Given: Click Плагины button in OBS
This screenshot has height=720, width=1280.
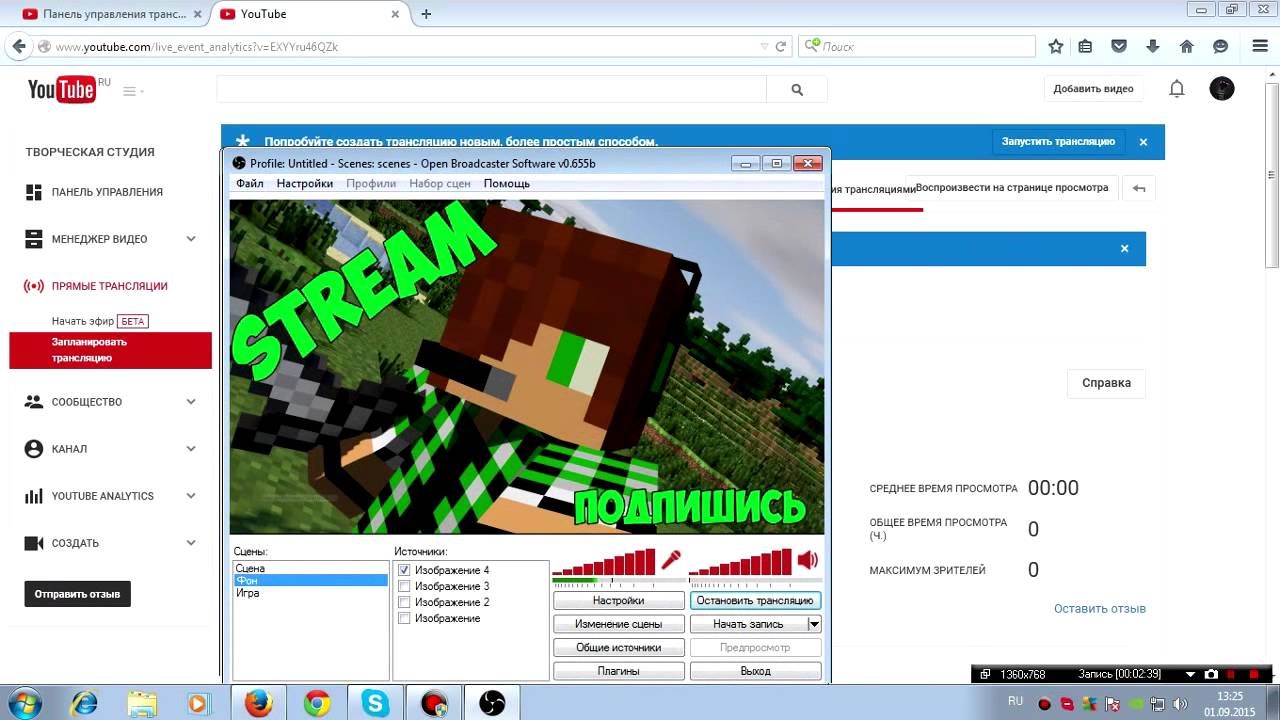Looking at the screenshot, I should [618, 671].
